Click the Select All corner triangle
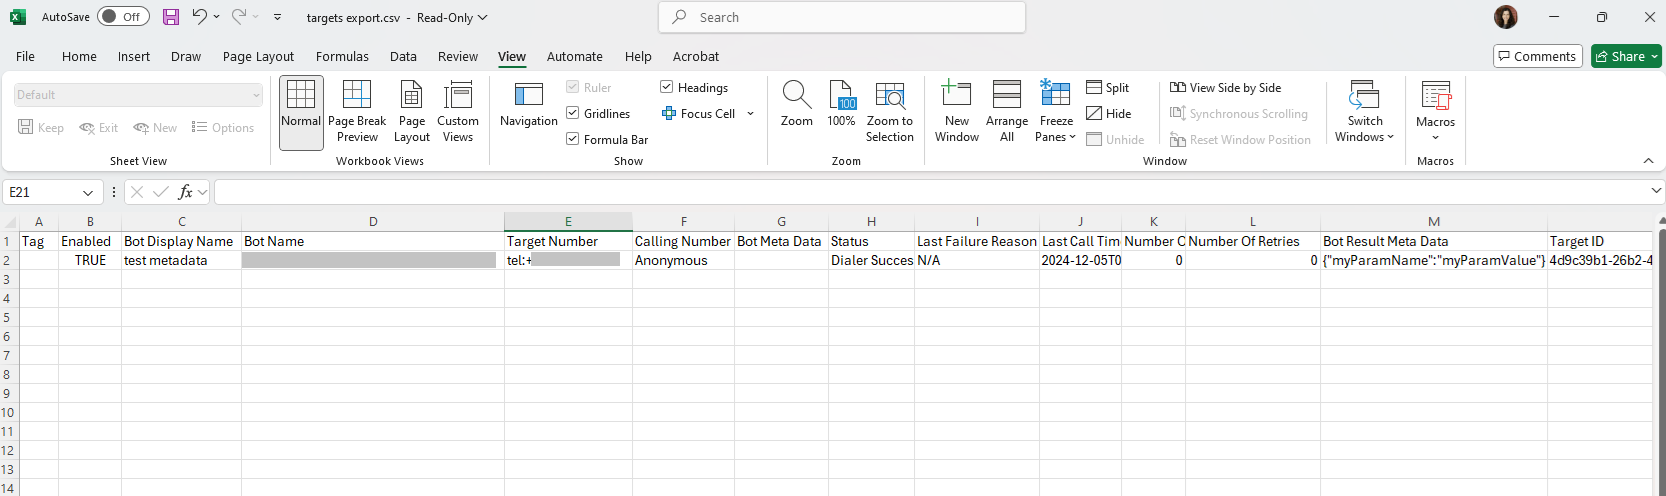This screenshot has width=1666, height=496. pyautogui.click(x=11, y=222)
